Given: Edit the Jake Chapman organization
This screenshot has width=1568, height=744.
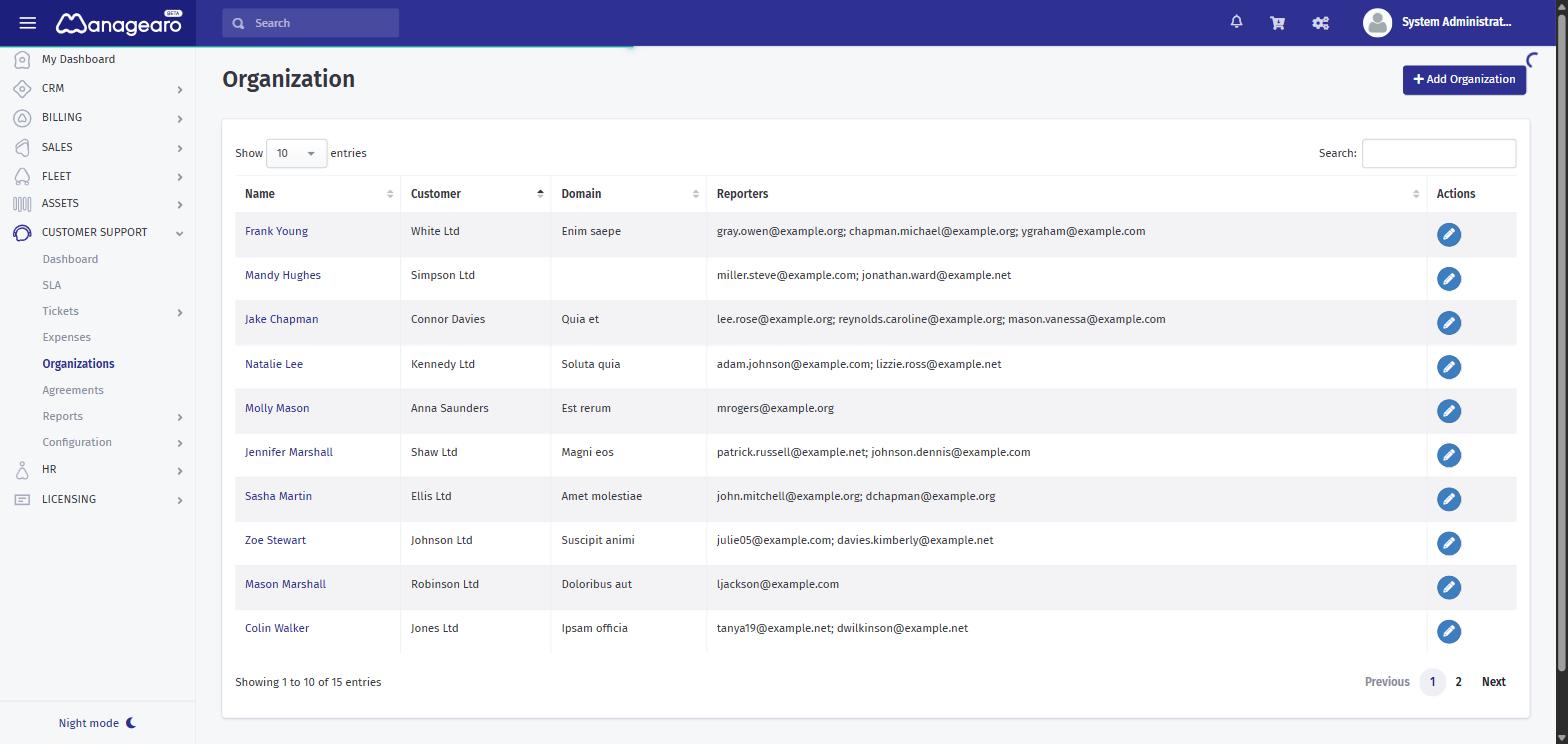Looking at the screenshot, I should 1448,323.
